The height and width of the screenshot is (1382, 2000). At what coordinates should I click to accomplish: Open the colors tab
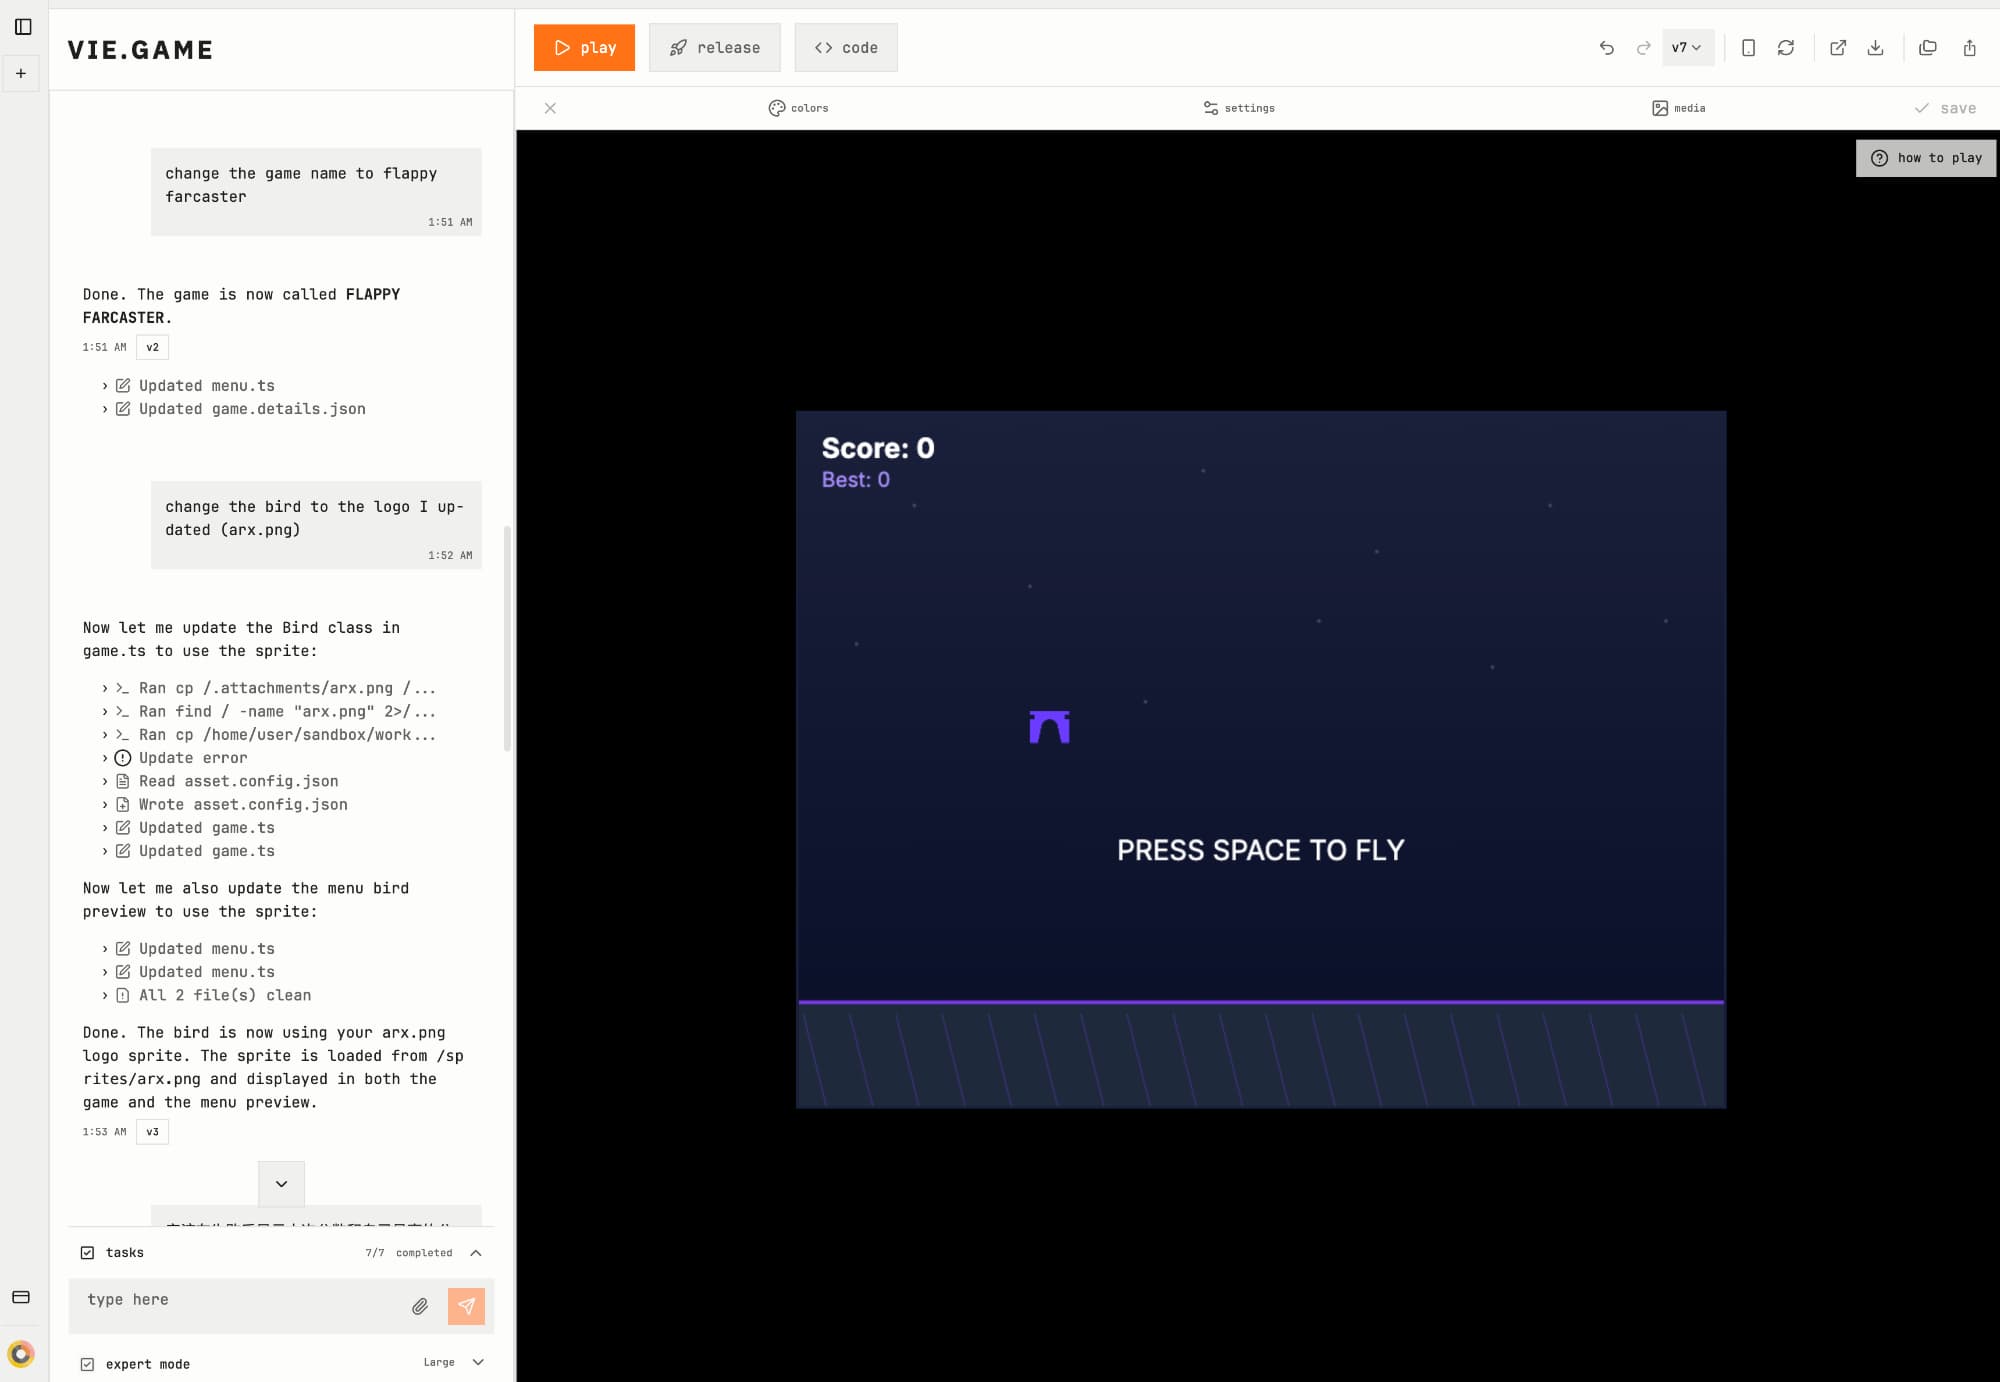click(x=798, y=108)
